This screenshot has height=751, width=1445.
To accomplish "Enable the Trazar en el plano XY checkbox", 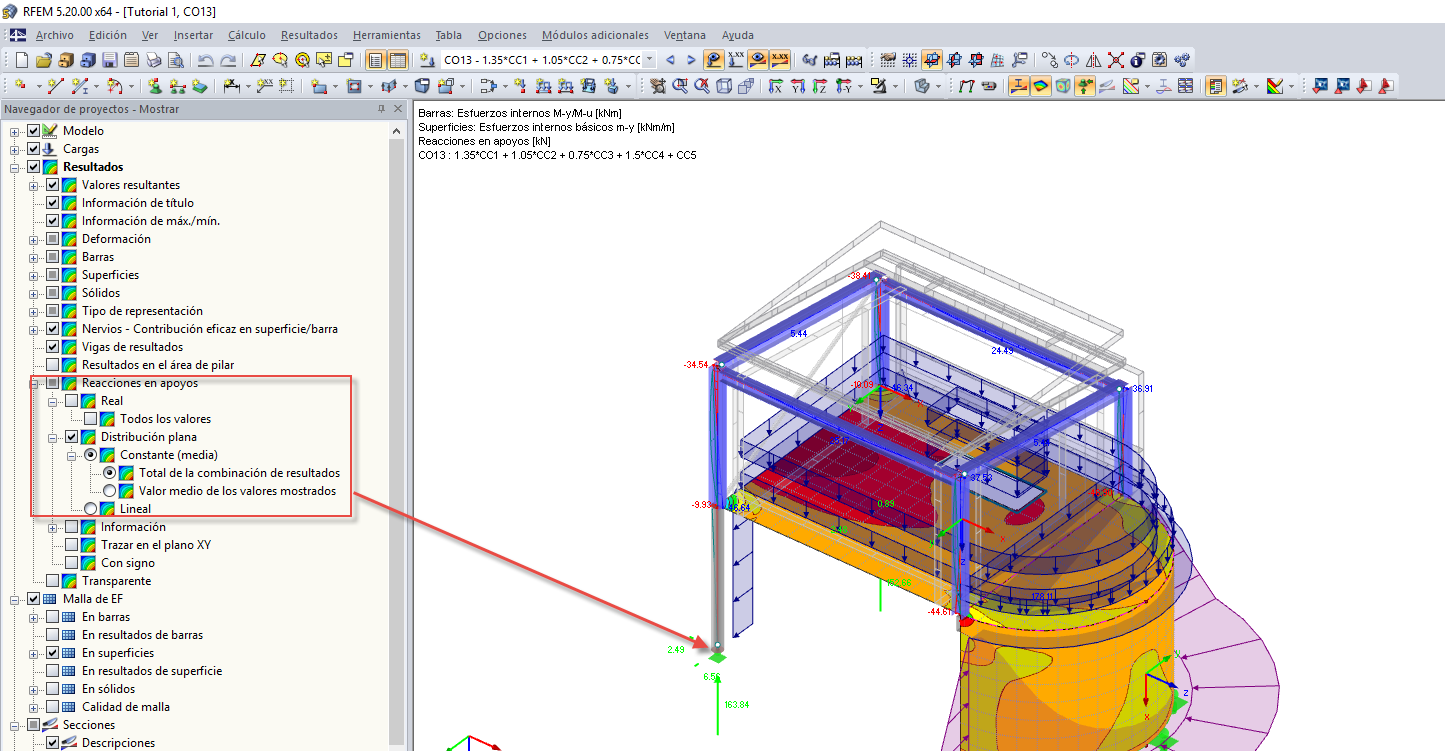I will tap(72, 545).
